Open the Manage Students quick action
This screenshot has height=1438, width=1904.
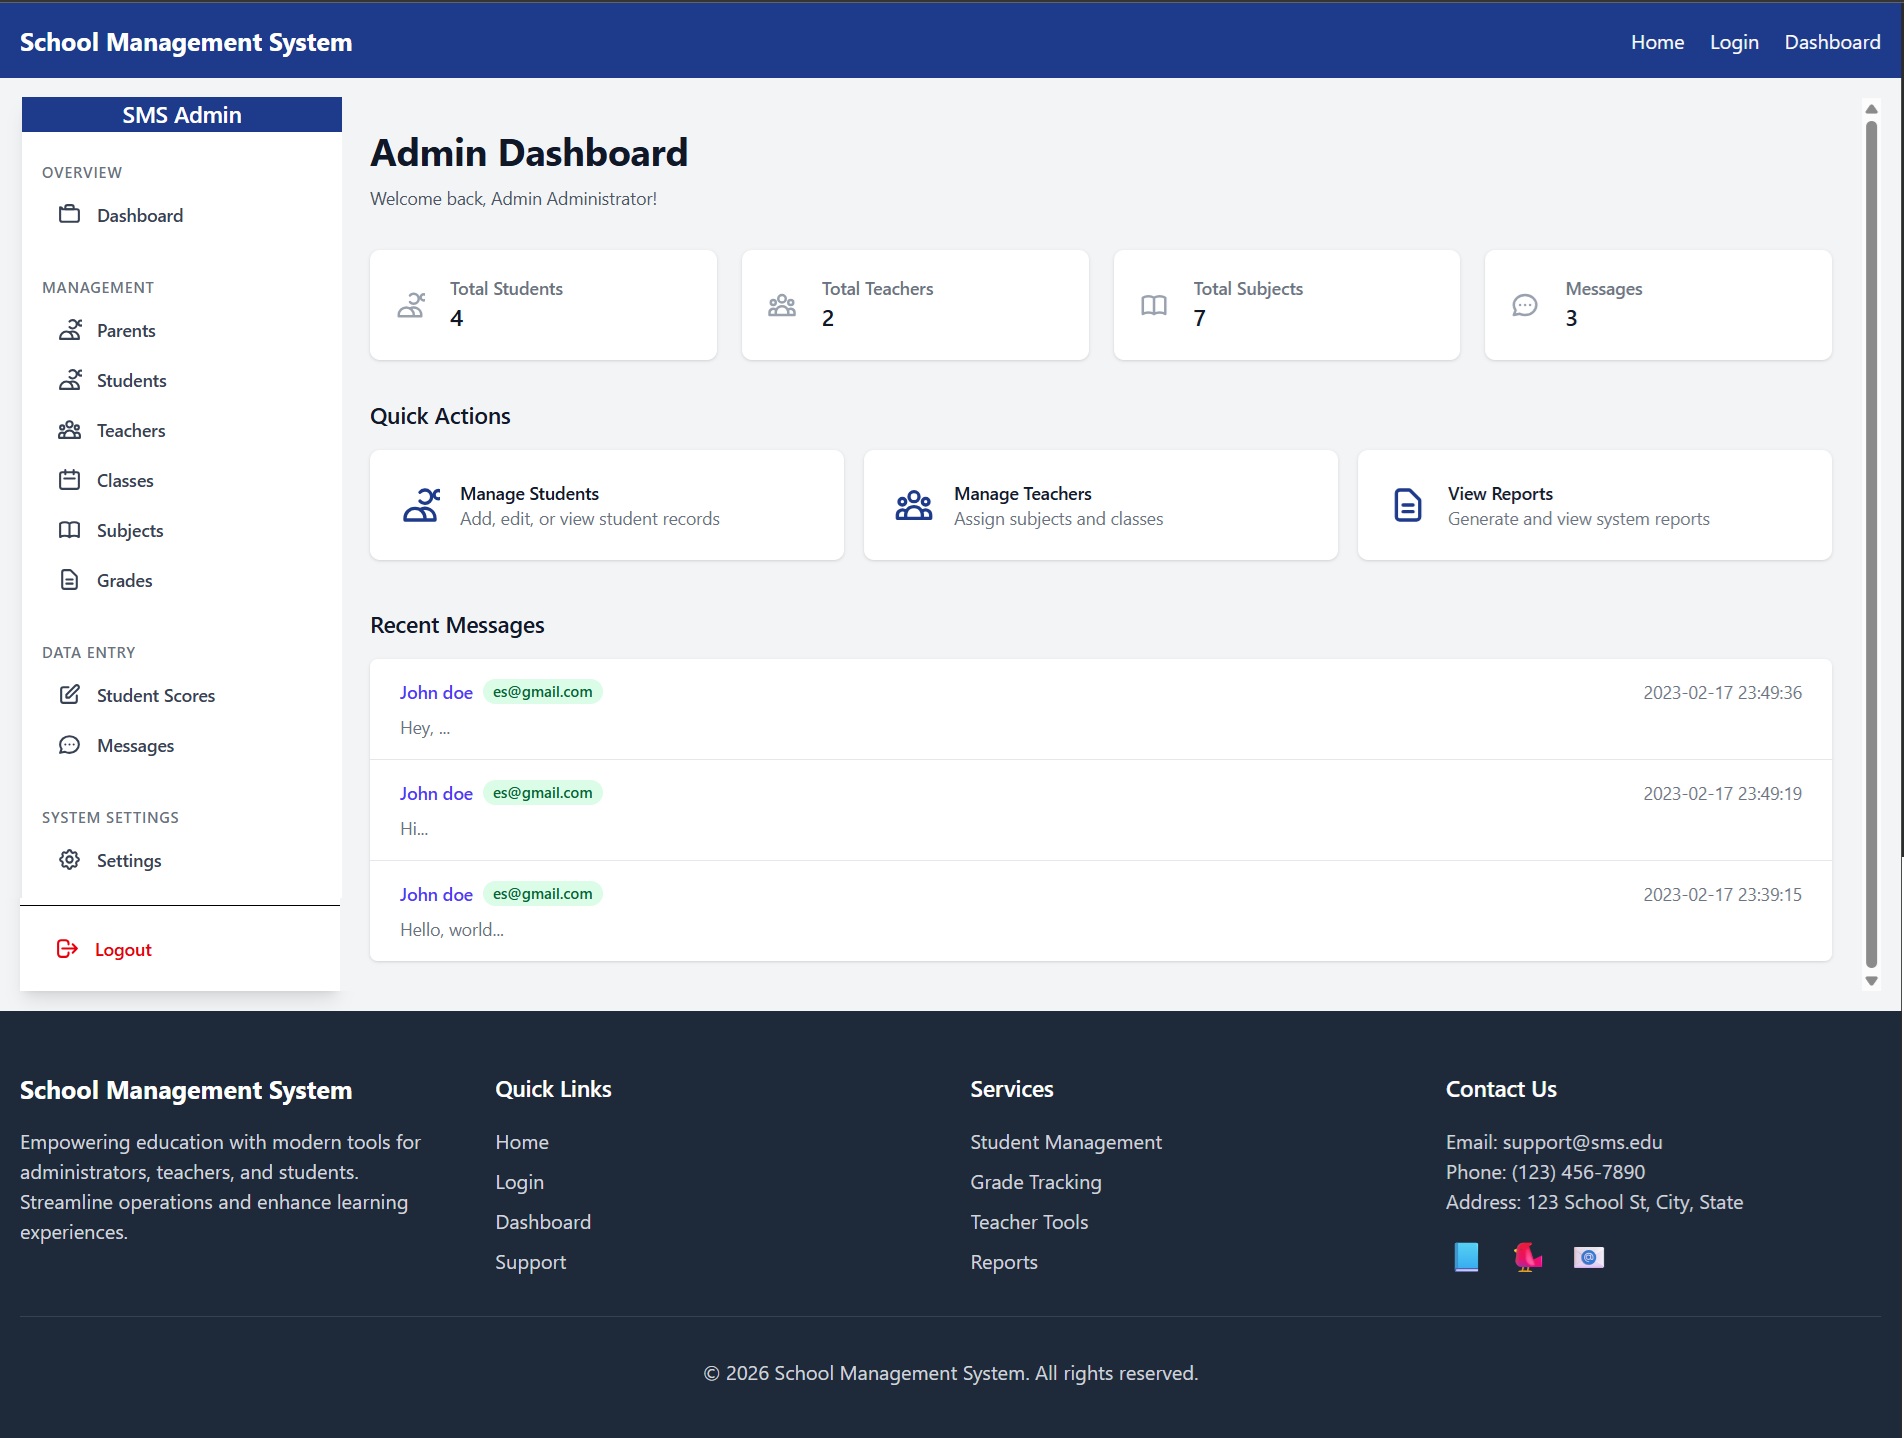click(x=606, y=504)
